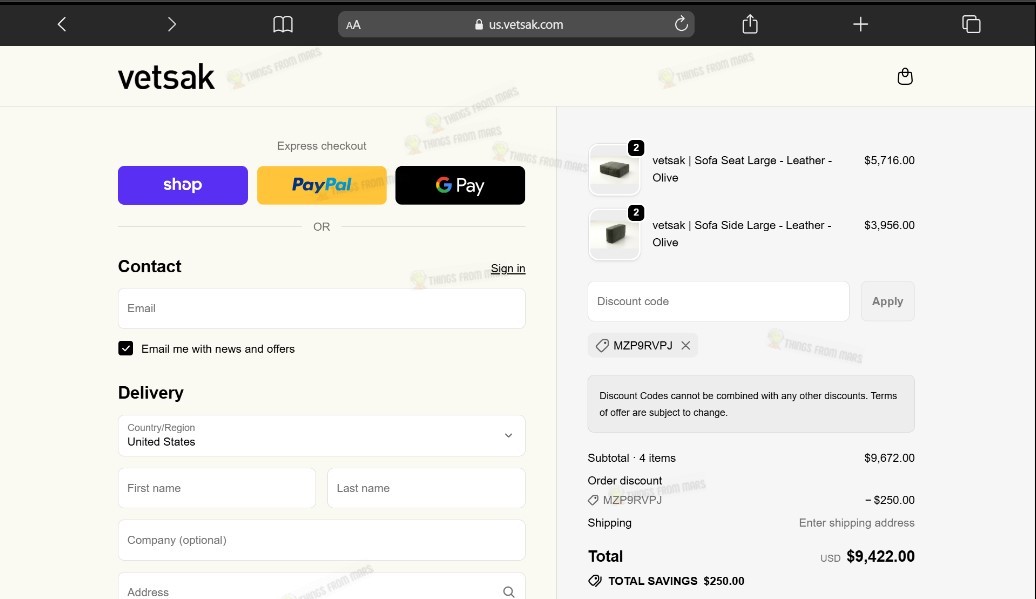Add a new tab with the plus icon

point(860,24)
